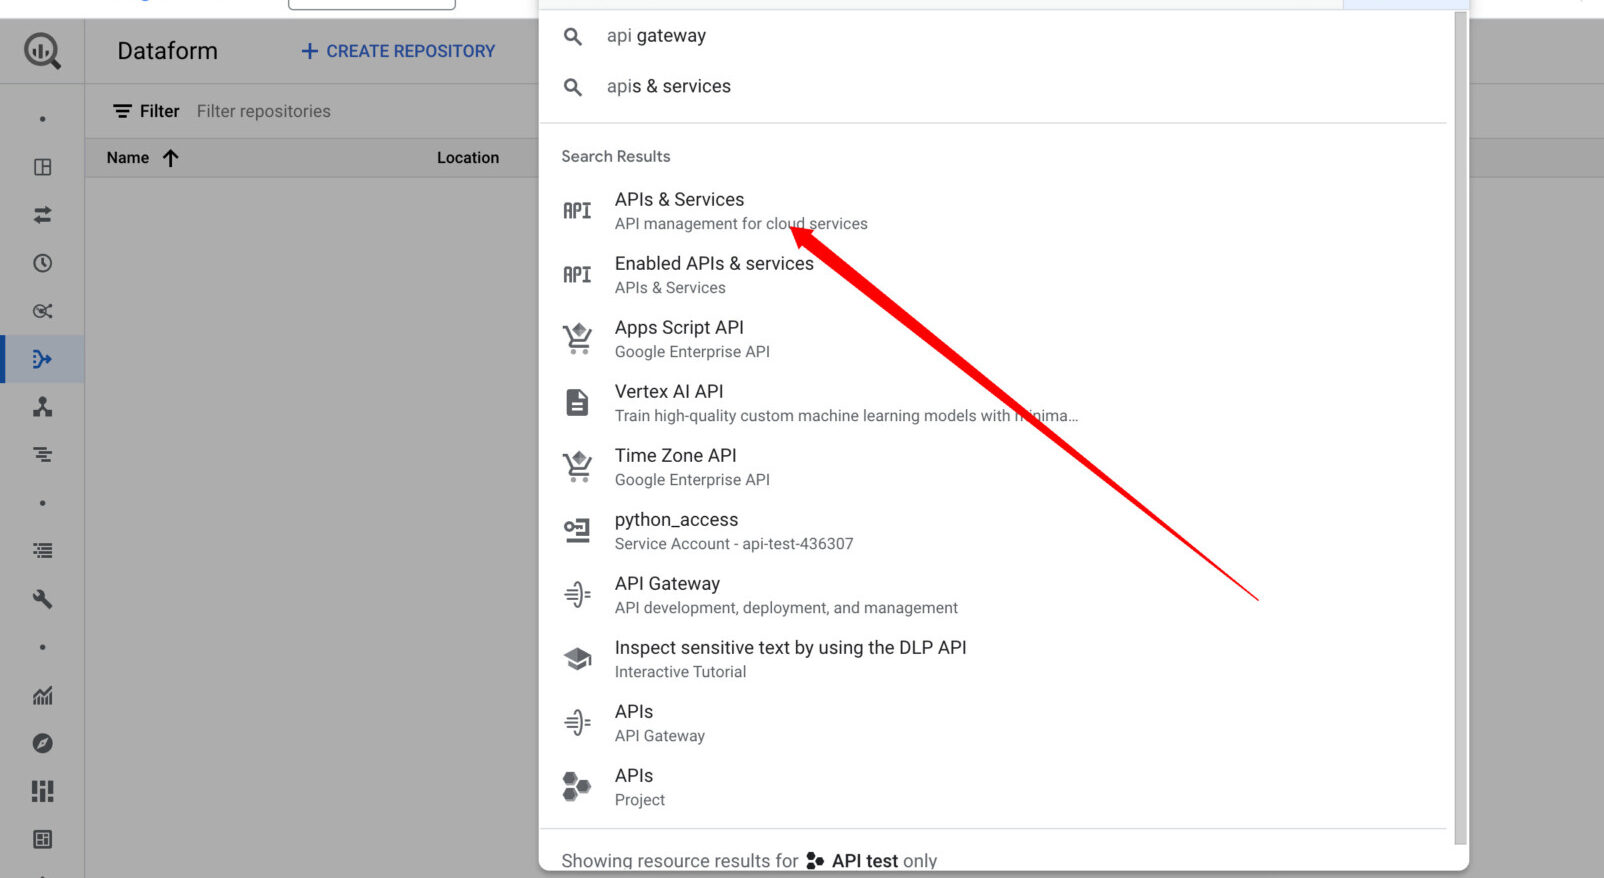Open scheduled queries clock icon
1604x878 pixels.
point(42,263)
